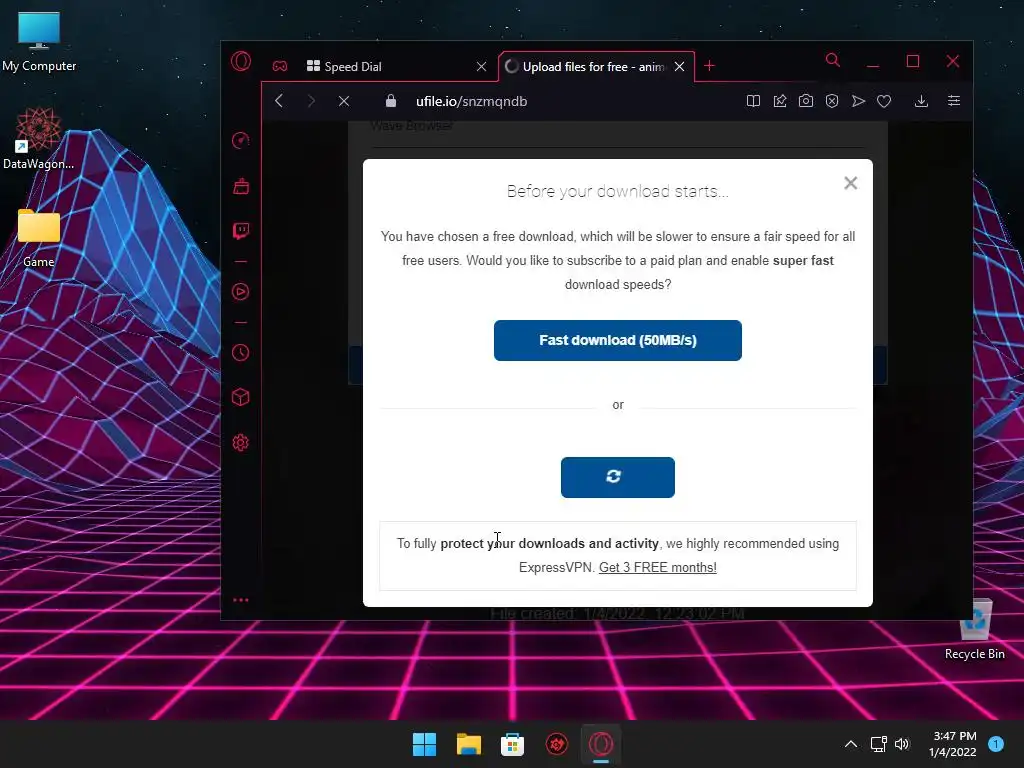The image size is (1024, 768).
Task: Open ad blocker shield icon
Action: tap(831, 101)
